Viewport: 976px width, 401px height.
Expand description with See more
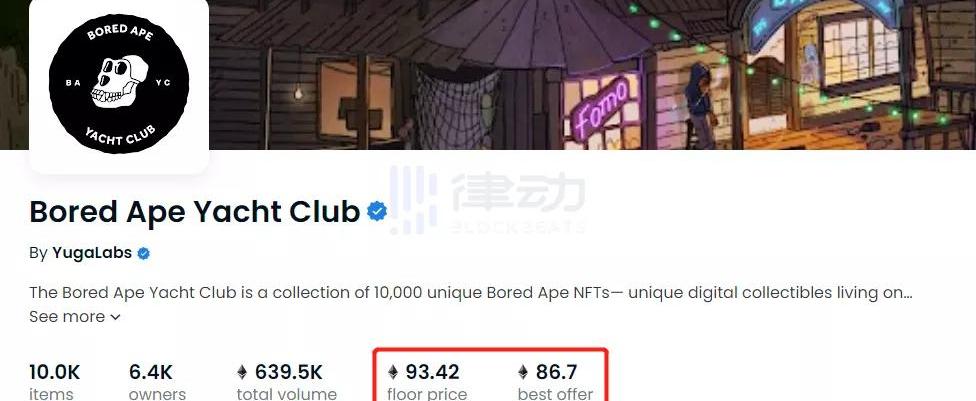pyautogui.click(x=75, y=316)
